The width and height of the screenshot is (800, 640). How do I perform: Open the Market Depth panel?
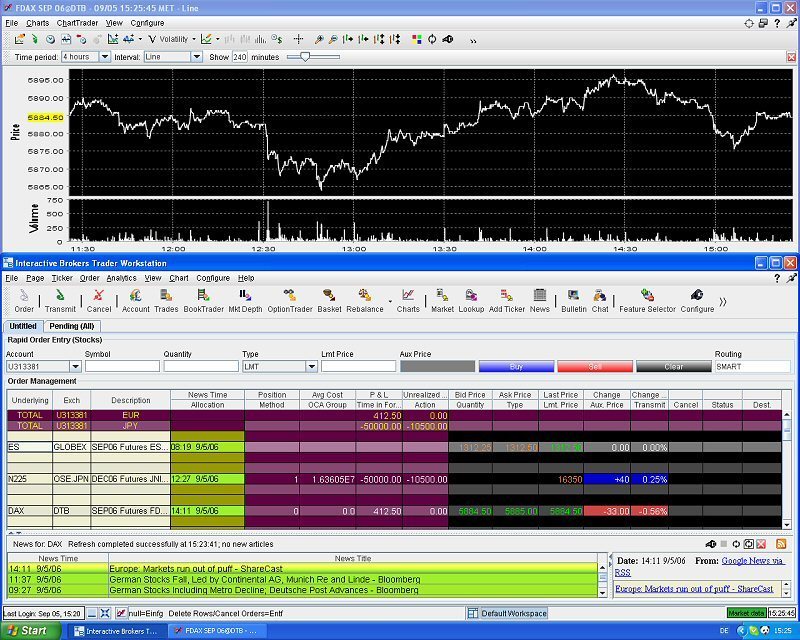click(x=244, y=296)
